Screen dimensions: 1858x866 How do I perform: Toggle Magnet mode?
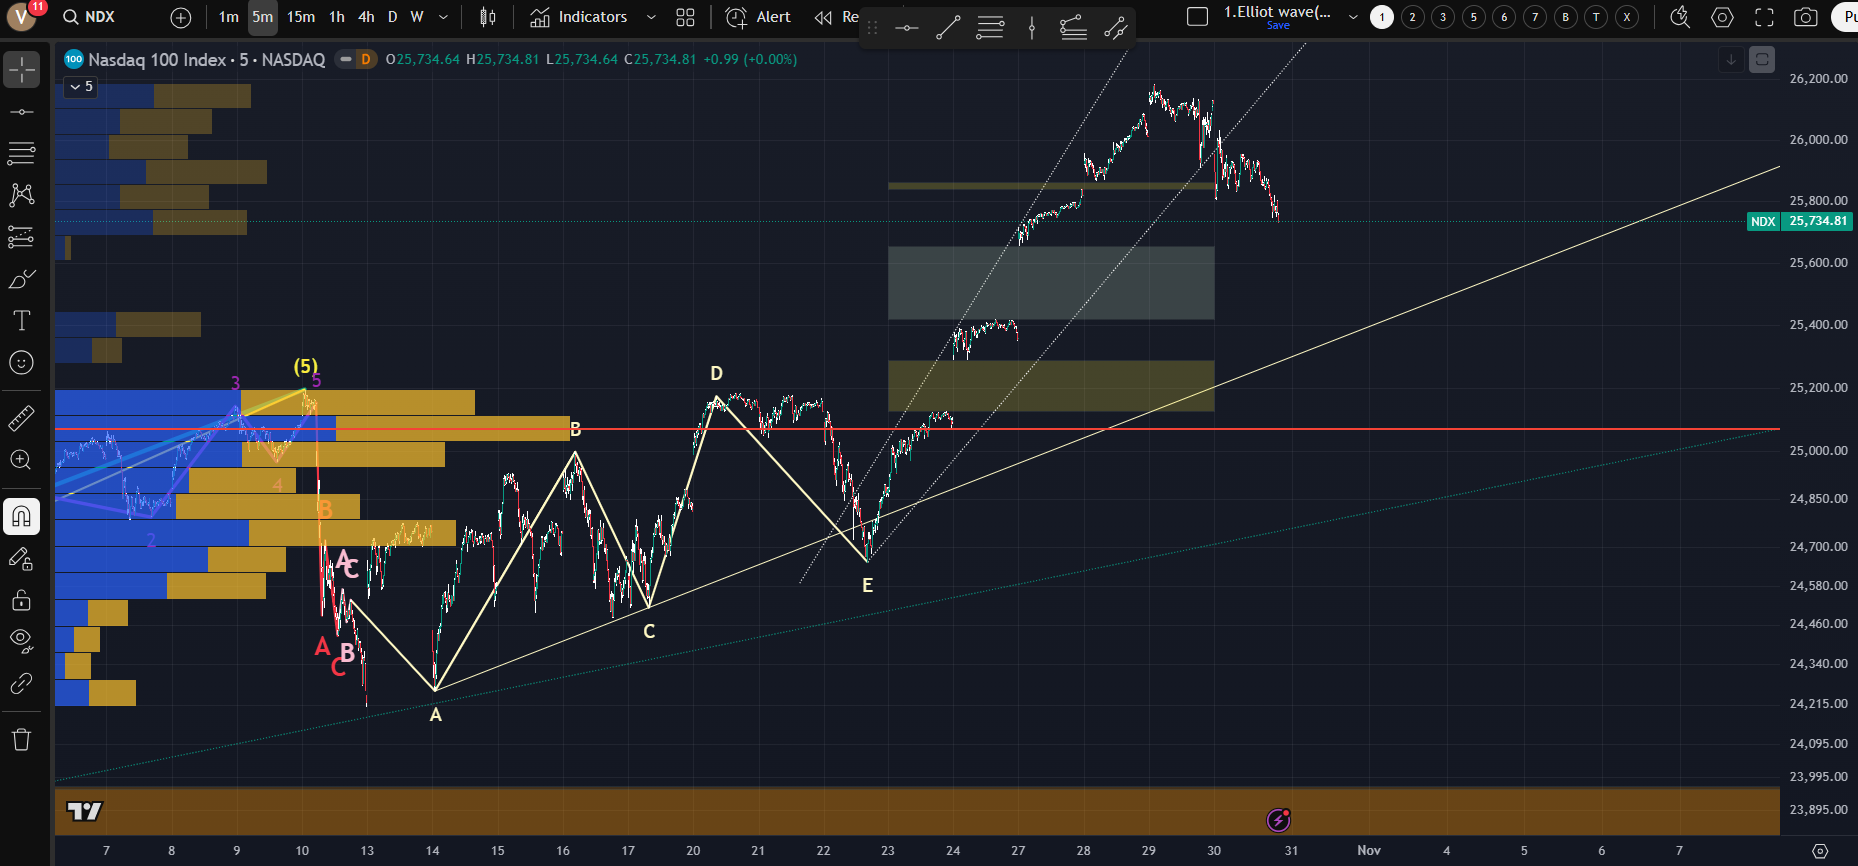tap(21, 516)
